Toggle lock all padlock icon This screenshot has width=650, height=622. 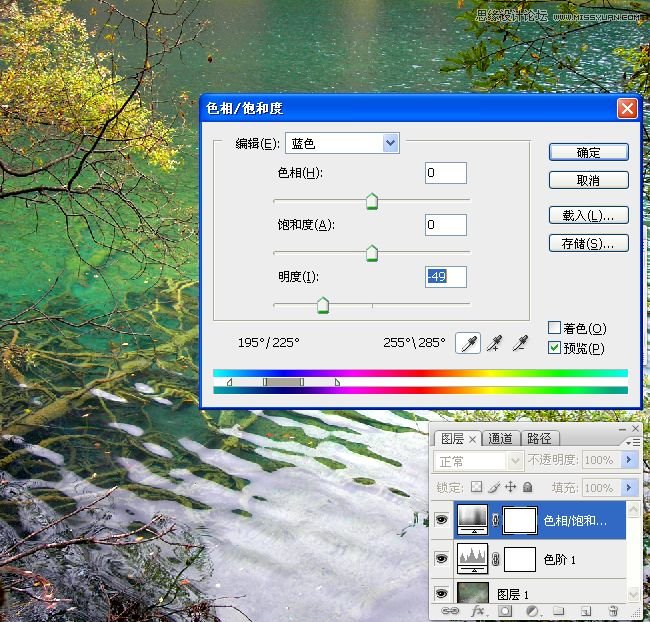(x=527, y=487)
